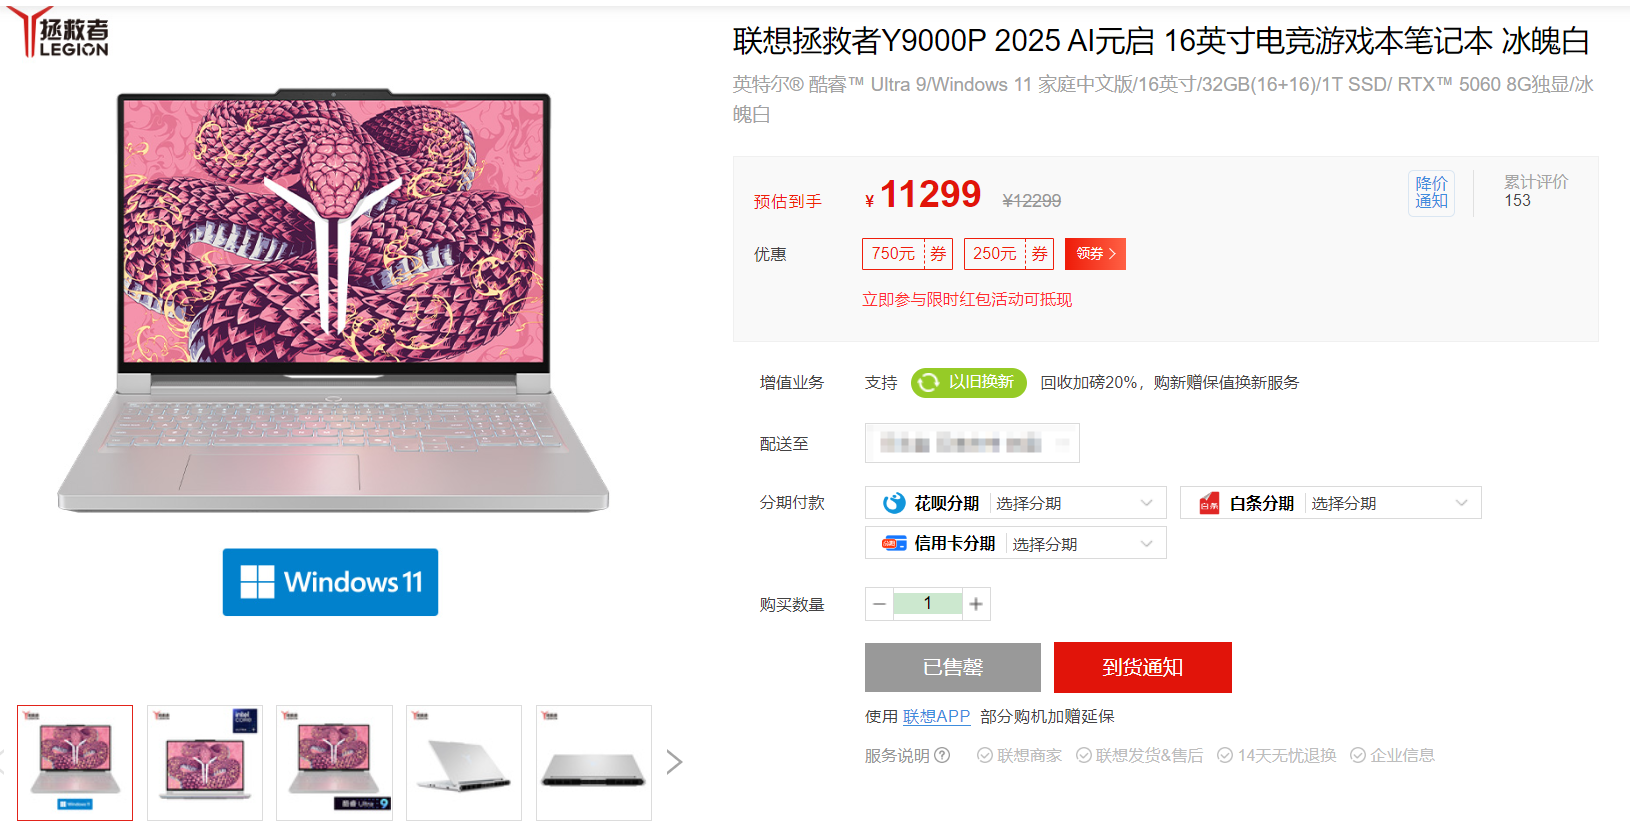The width and height of the screenshot is (1630, 834).
Task: Open the 白条分期 installment dropdown
Action: pos(1331,503)
